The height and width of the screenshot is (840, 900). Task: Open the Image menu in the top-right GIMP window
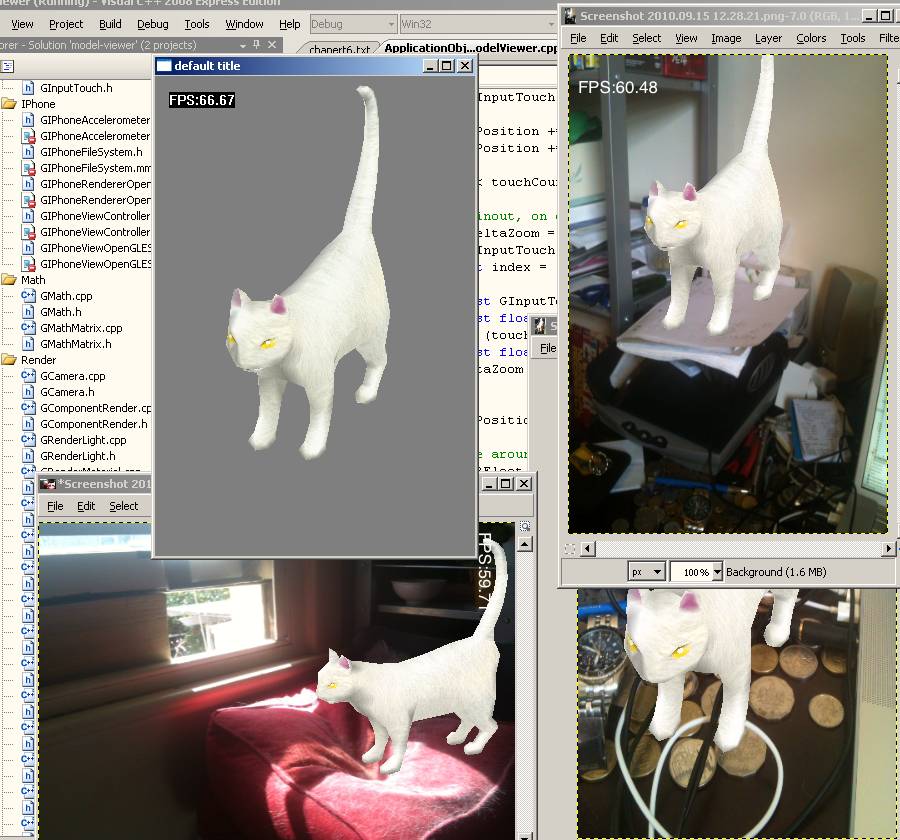(x=726, y=38)
